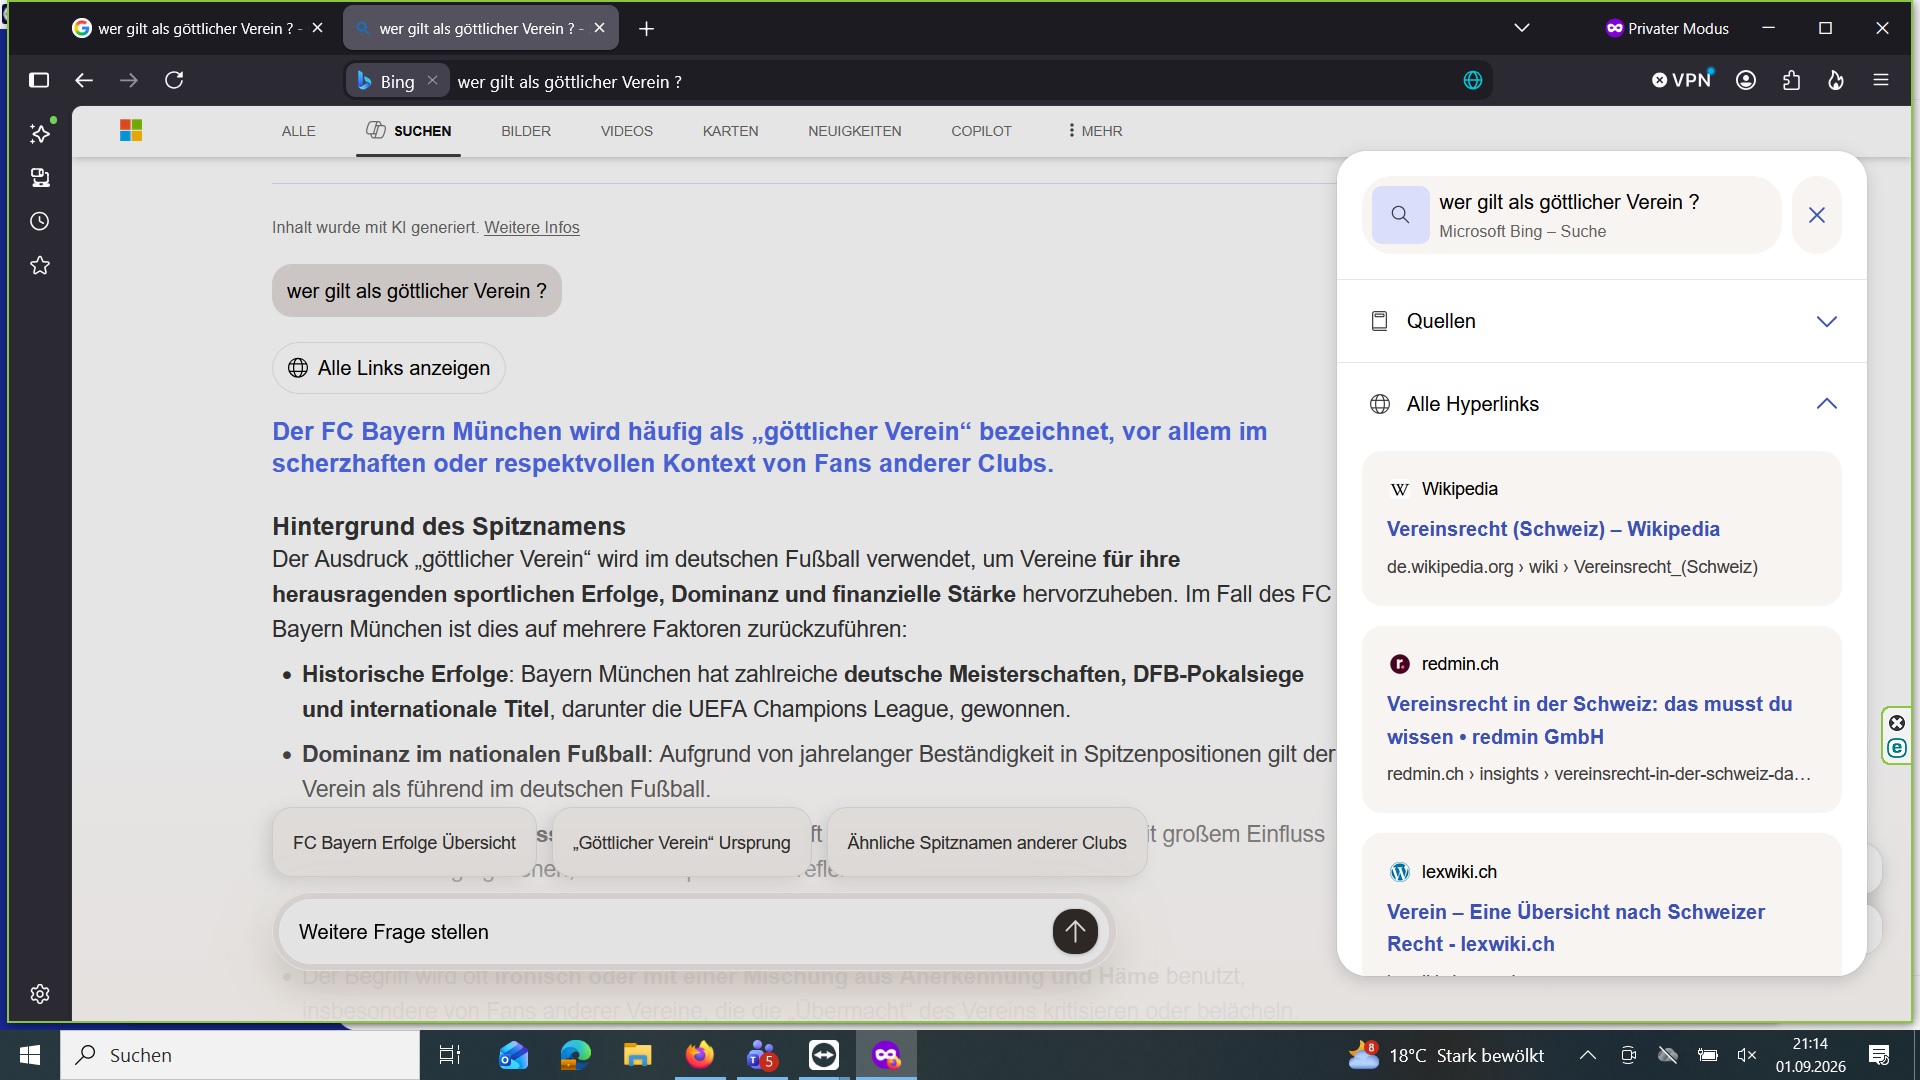1920x1080 pixels.
Task: Open the Aria AI sidebar icon
Action: (x=40, y=133)
